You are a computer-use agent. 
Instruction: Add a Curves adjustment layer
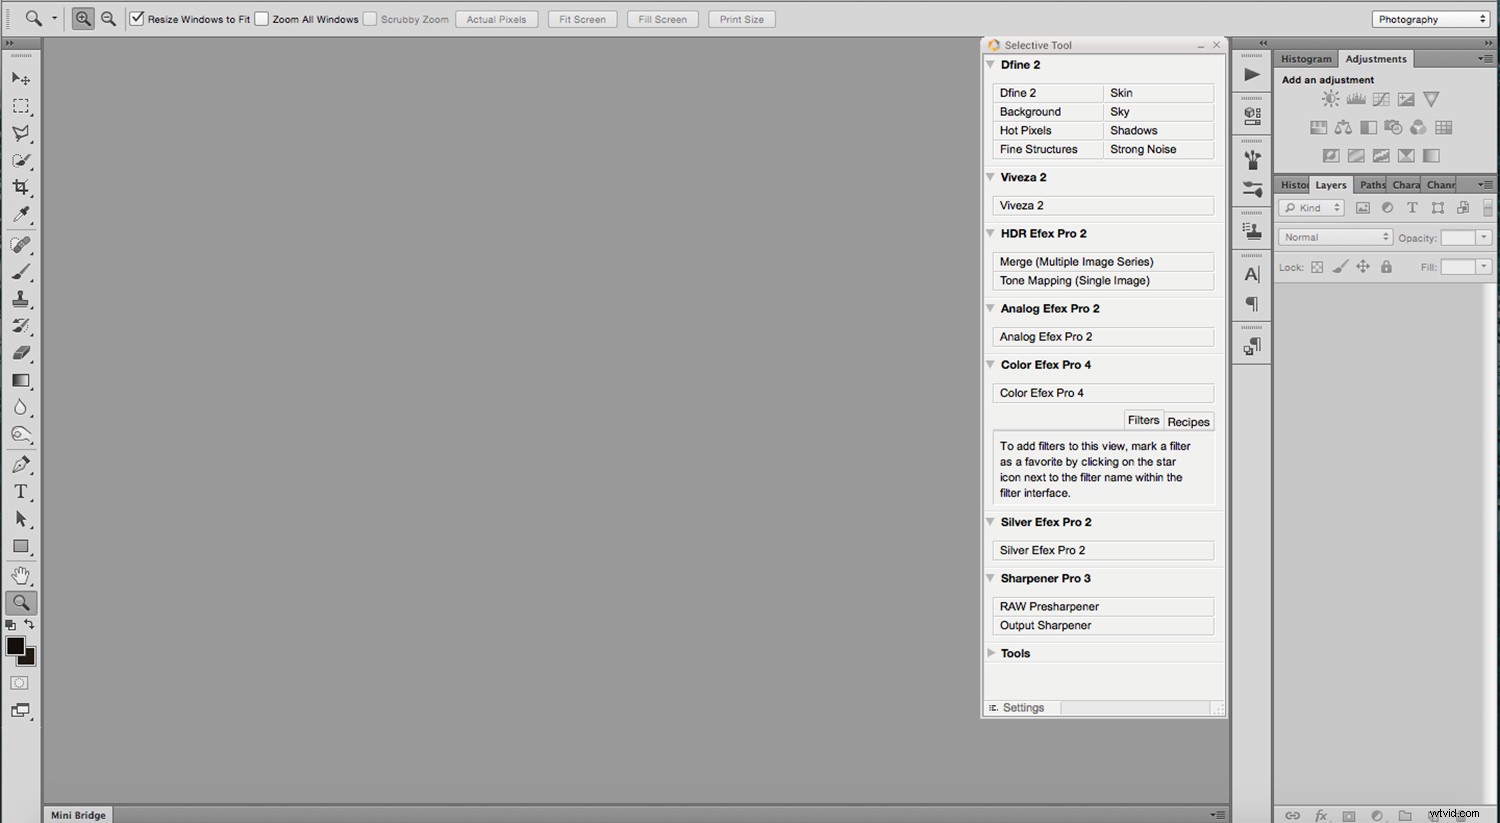(1381, 98)
